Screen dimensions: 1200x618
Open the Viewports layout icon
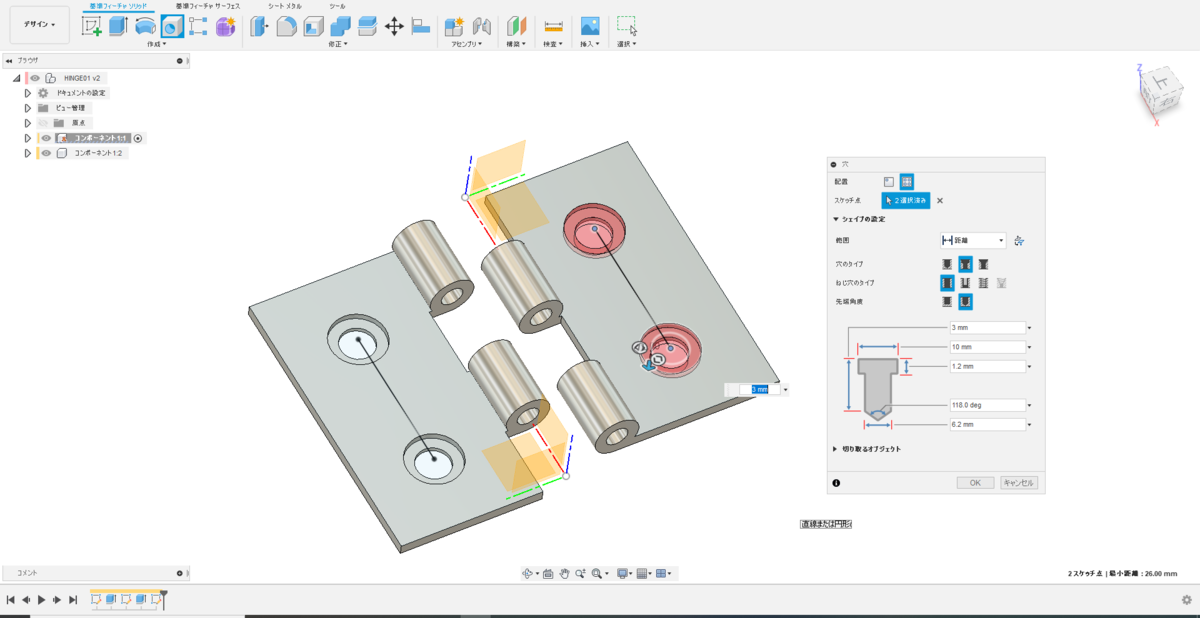point(662,574)
